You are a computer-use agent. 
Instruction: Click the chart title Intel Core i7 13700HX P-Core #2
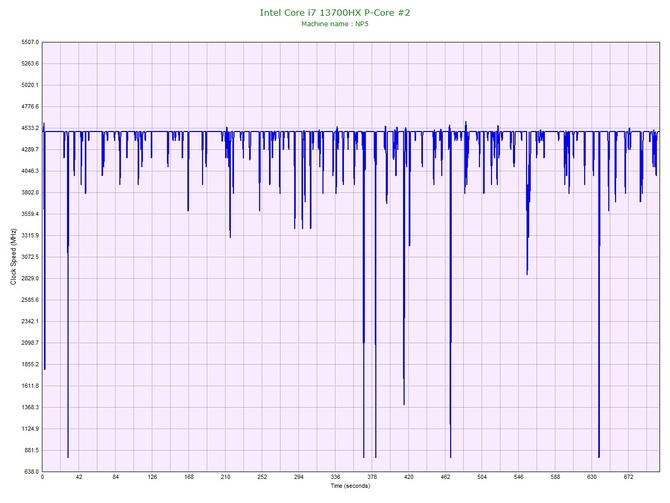tap(335, 12)
